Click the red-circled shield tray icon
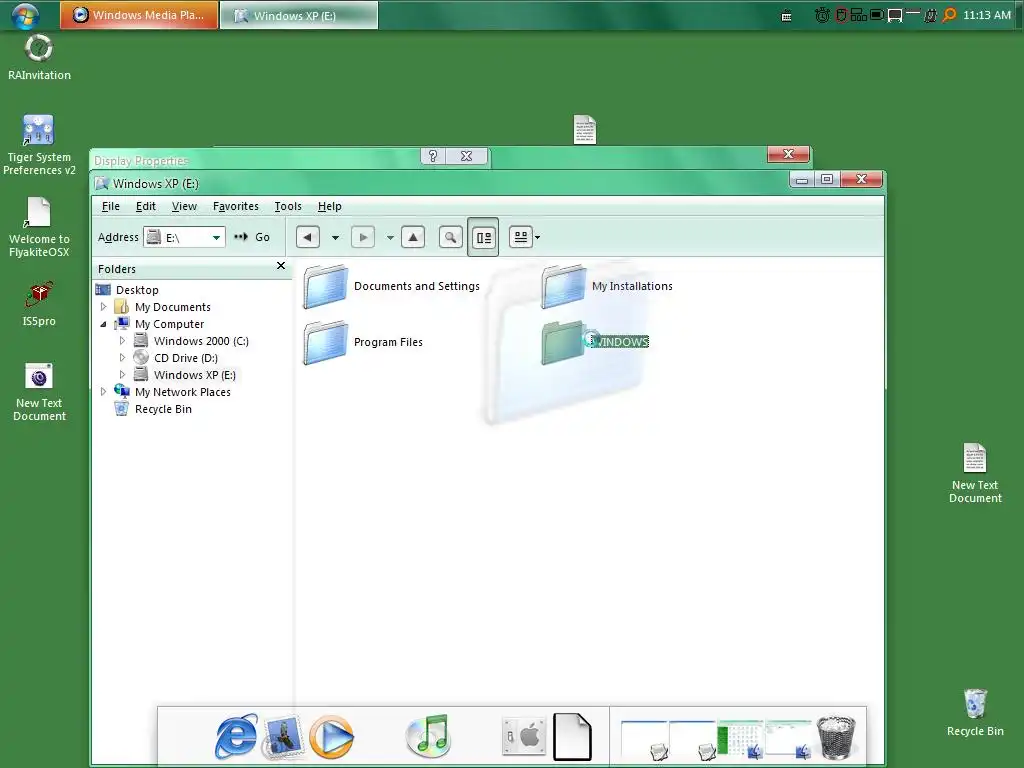This screenshot has width=1024, height=768. (x=841, y=15)
